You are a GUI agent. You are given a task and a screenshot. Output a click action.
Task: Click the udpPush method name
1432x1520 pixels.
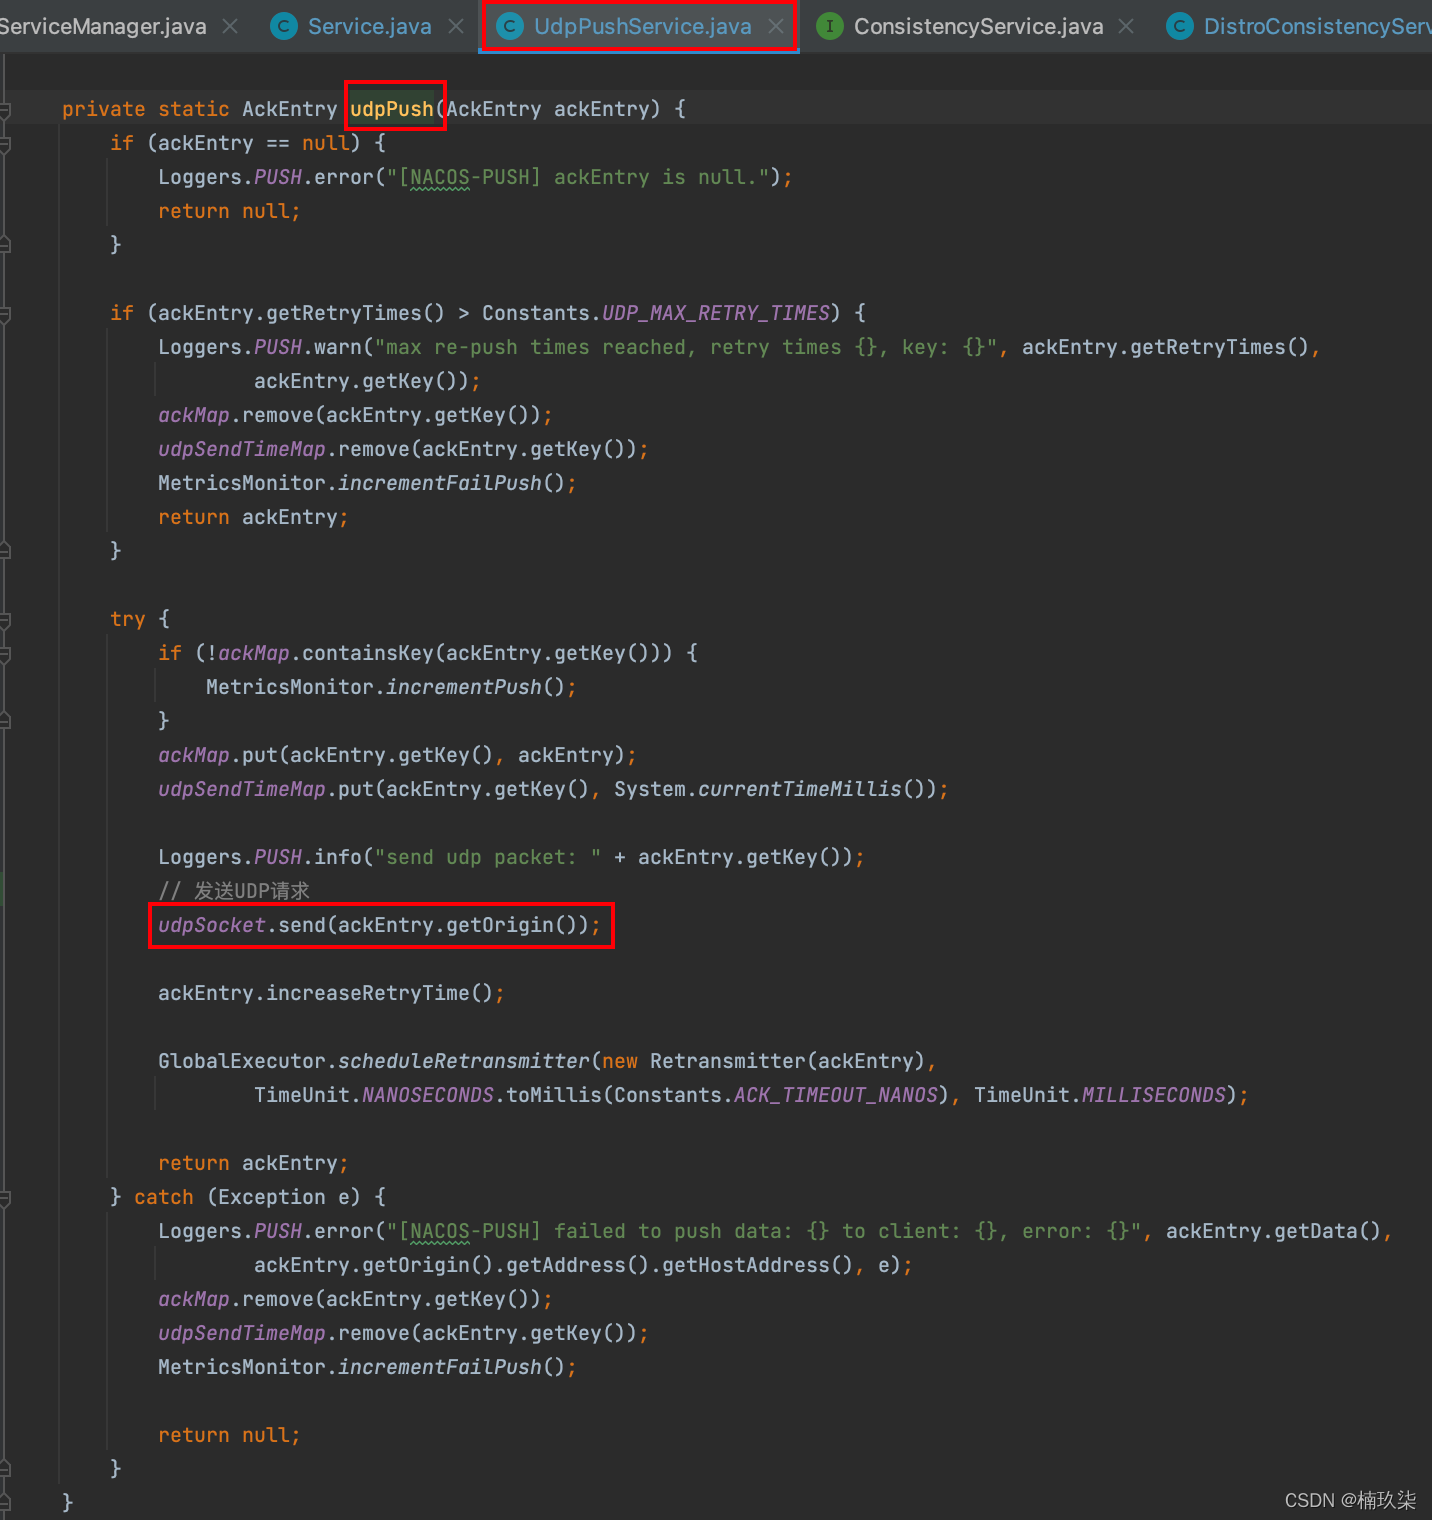point(392,109)
